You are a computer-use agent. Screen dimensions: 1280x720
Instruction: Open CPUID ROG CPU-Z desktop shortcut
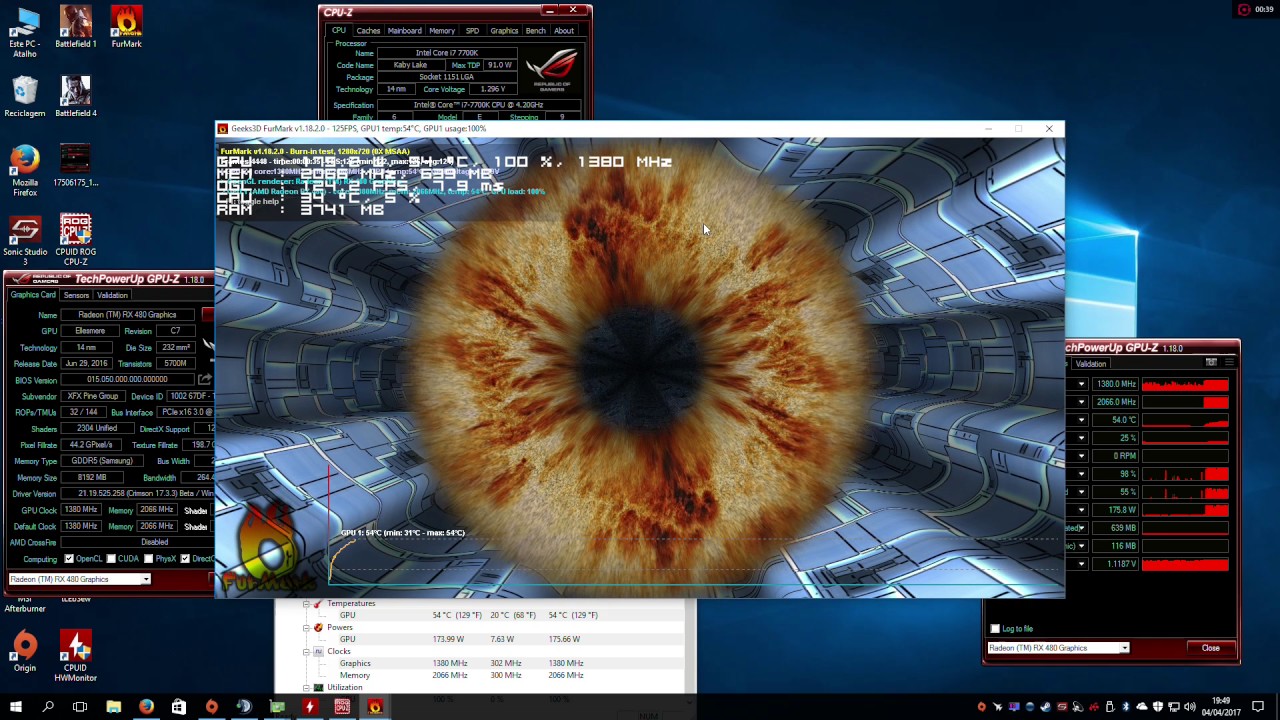[x=76, y=241]
